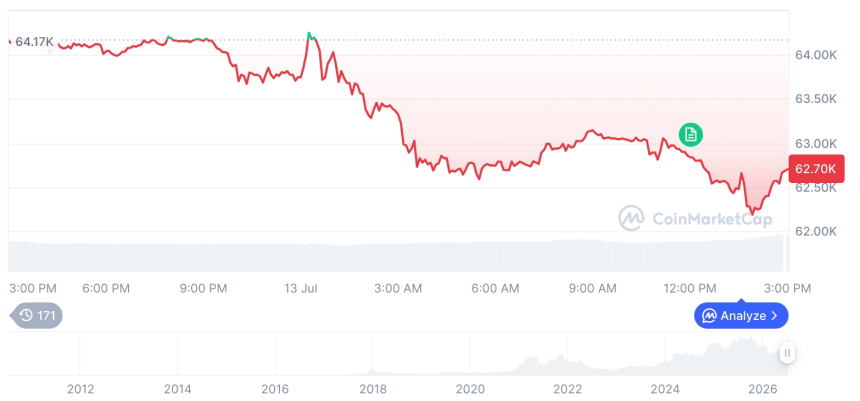The height and width of the screenshot is (401, 860).
Task: Click the 13 Jul date axis label
Action: 300,289
